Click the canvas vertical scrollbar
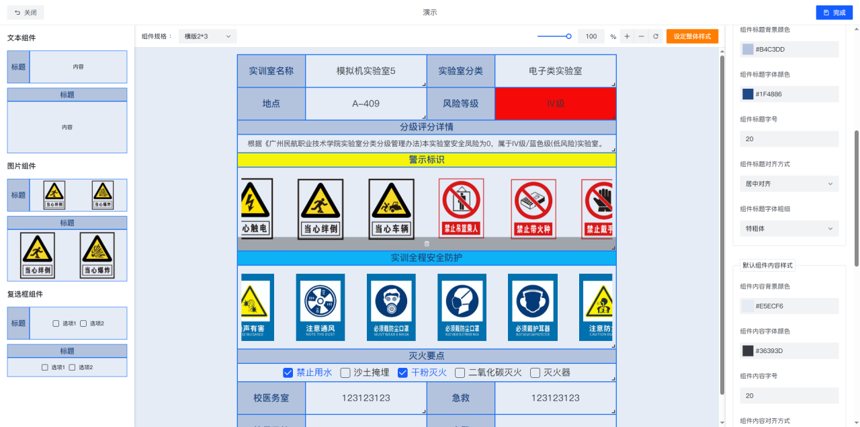 [x=722, y=225]
